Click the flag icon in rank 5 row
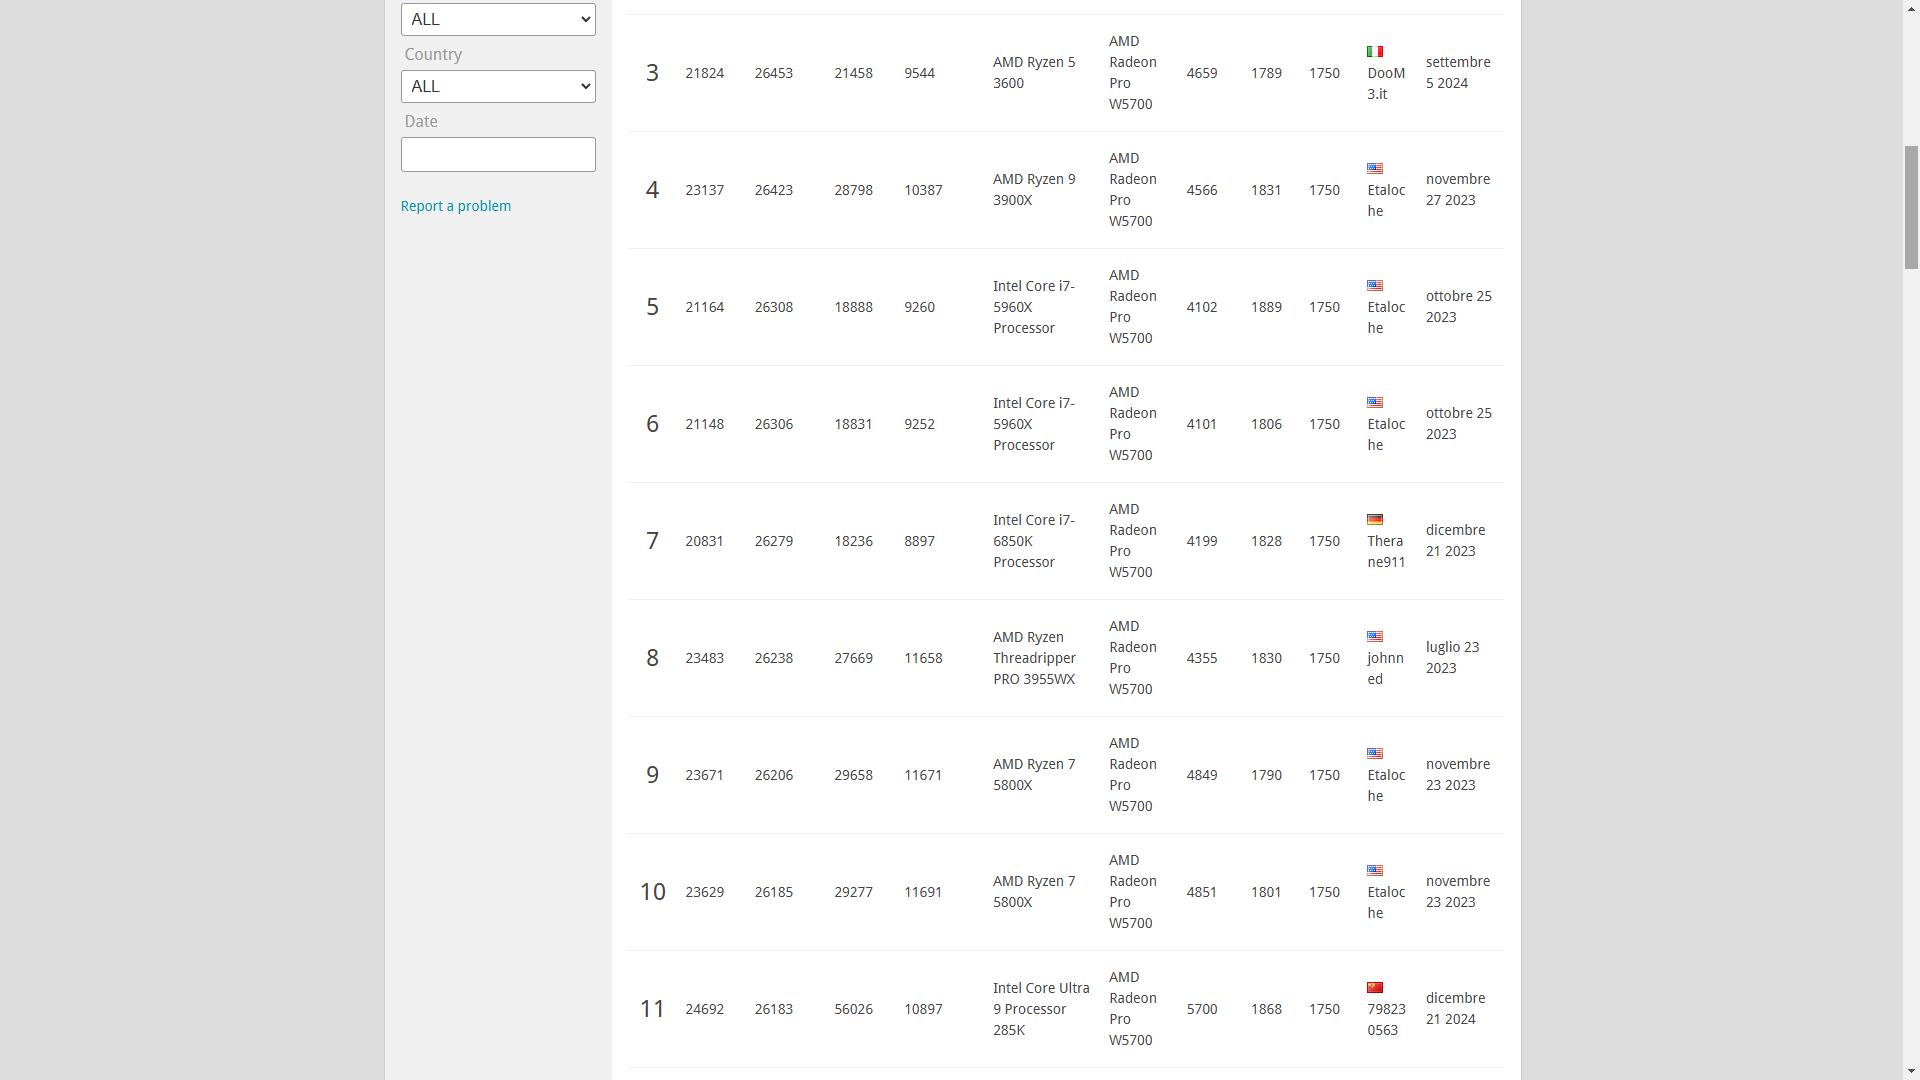1920x1080 pixels. [1375, 286]
